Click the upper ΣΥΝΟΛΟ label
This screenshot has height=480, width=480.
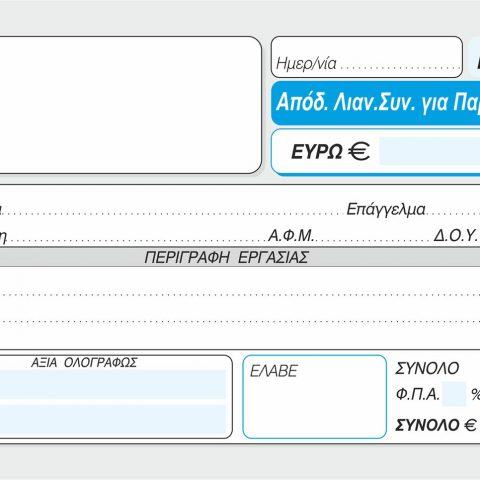coord(427,368)
